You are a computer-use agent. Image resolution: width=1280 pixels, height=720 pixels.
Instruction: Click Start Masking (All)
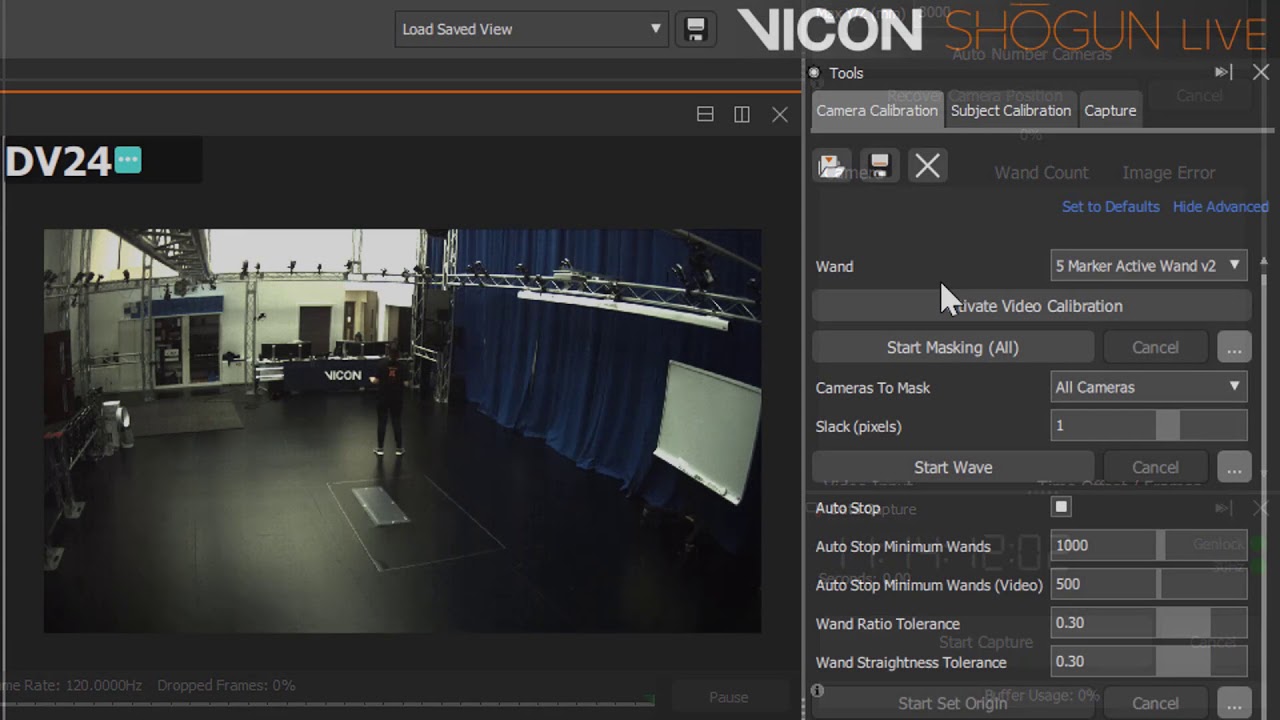[953, 348]
